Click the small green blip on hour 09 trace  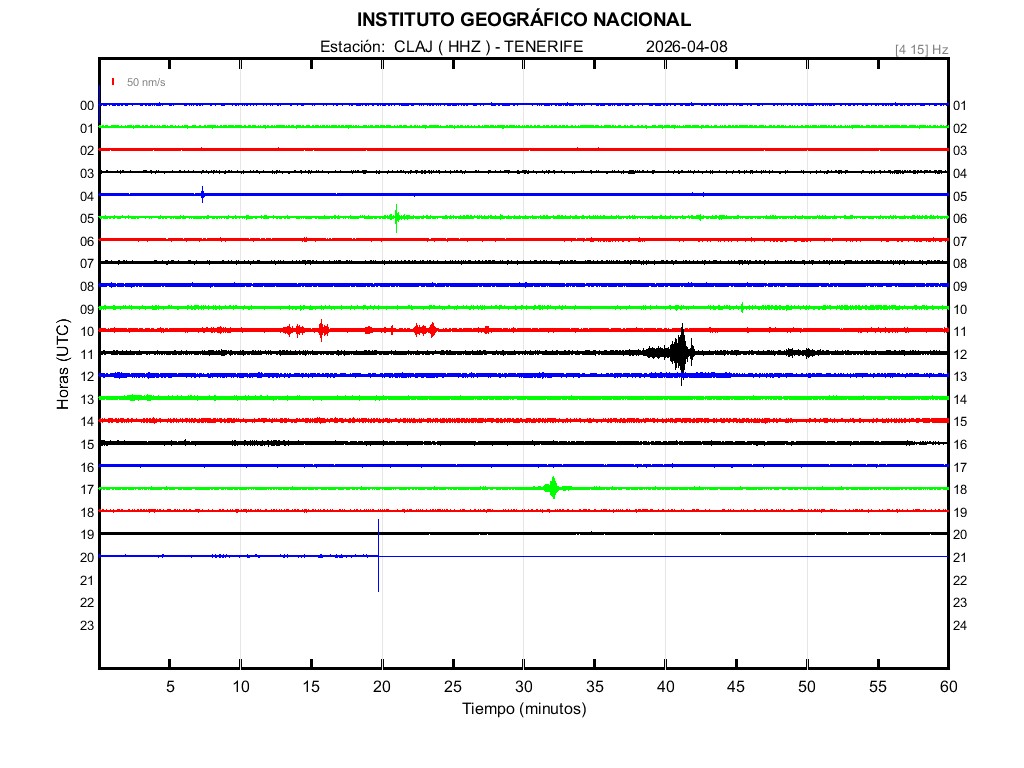tap(741, 307)
